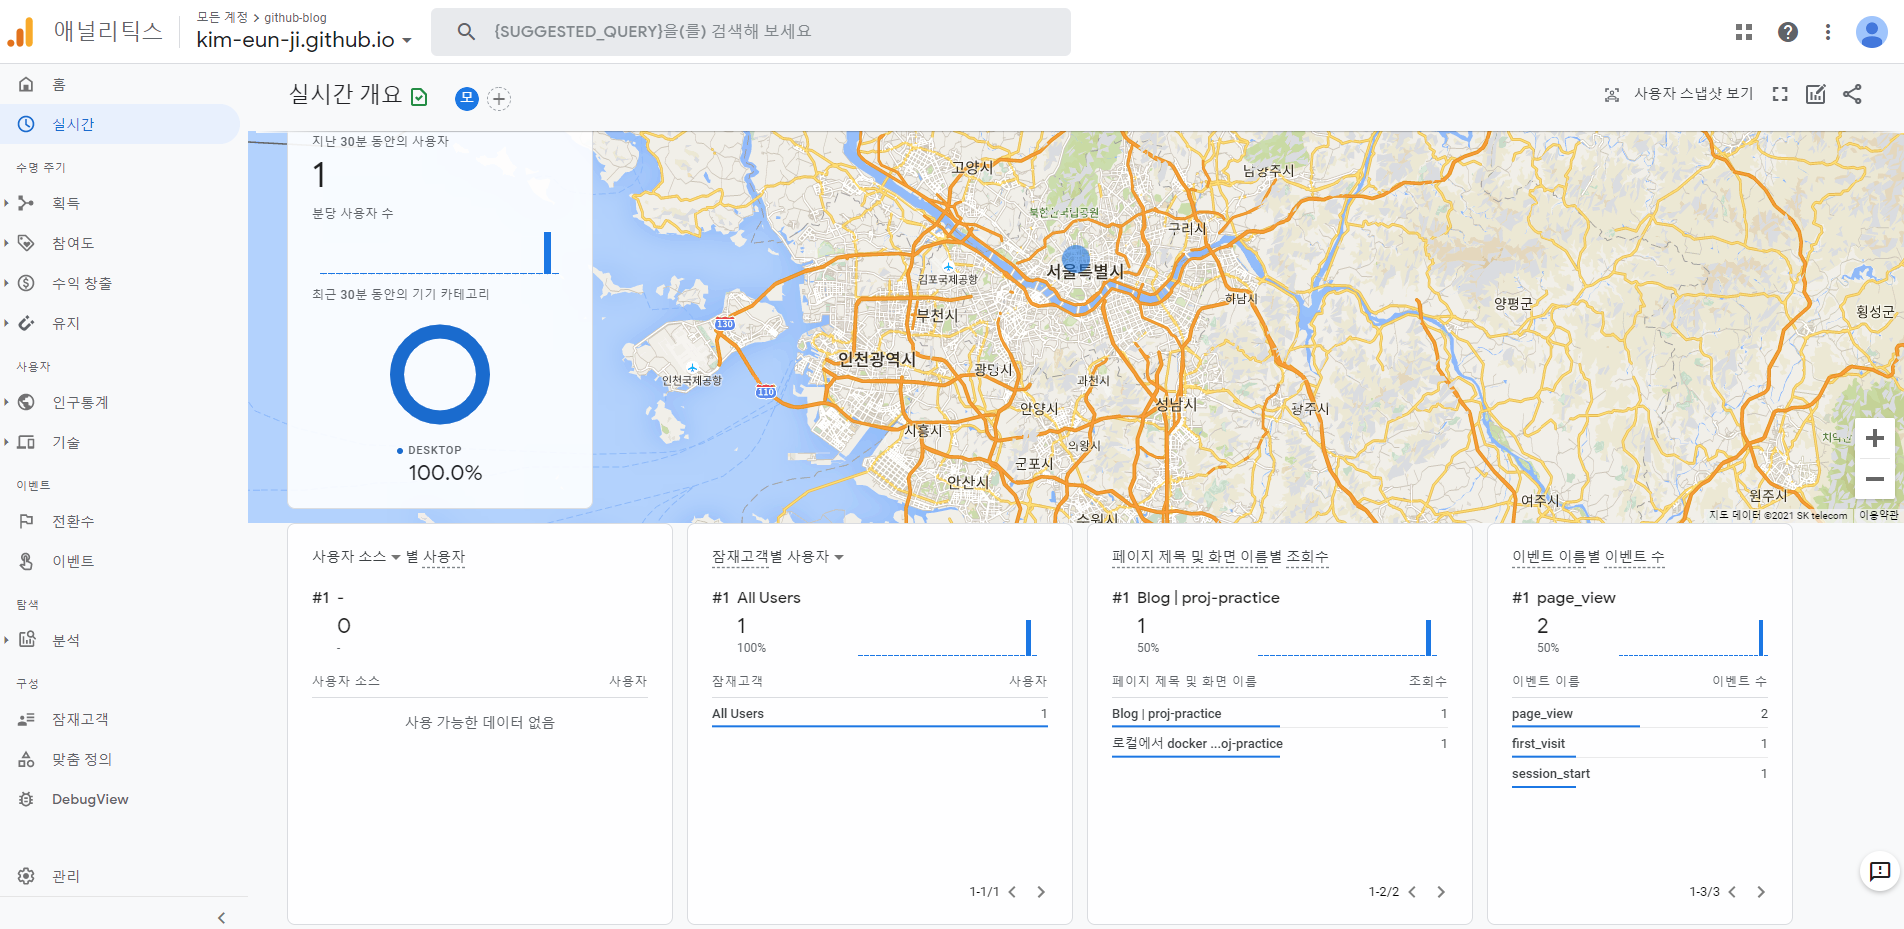Open Audiences in sidebar
This screenshot has height=929, width=1904.
click(120, 719)
